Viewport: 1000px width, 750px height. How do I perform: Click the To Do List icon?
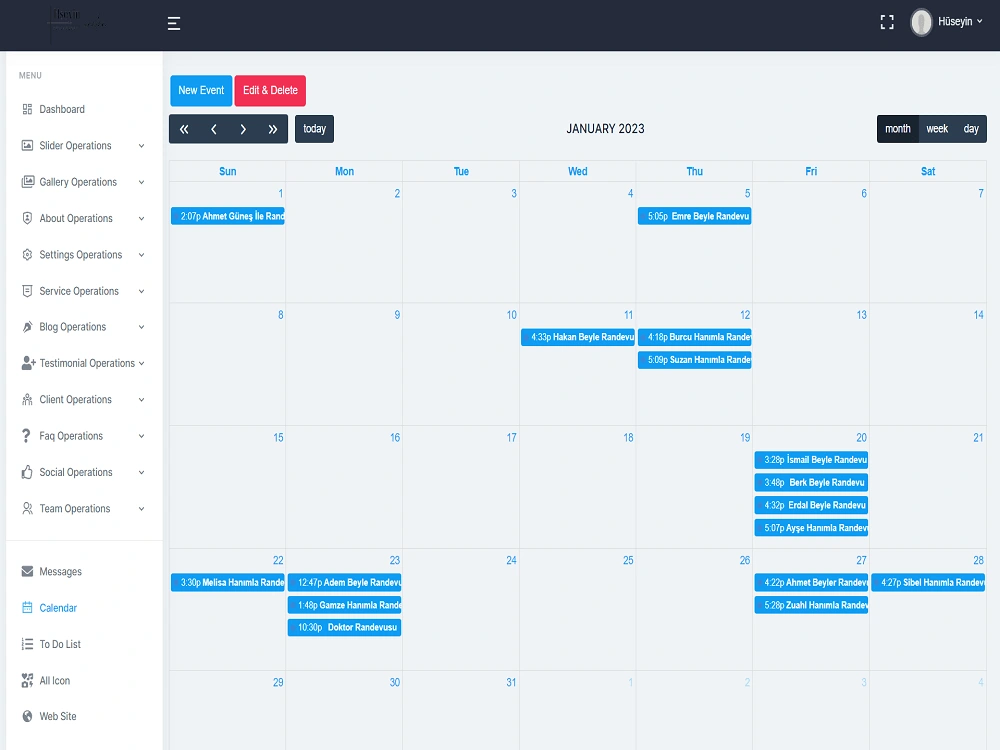[27, 644]
